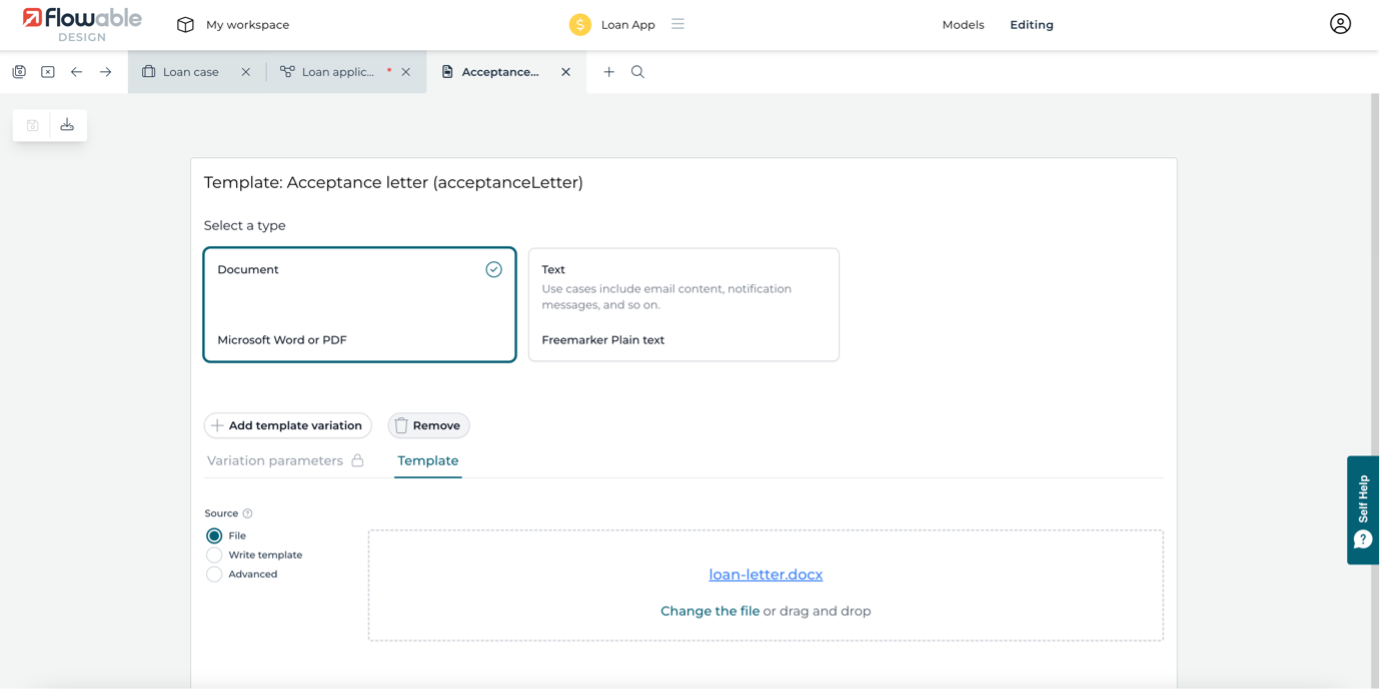Click the download template icon
1384x693 pixels.
(x=67, y=125)
